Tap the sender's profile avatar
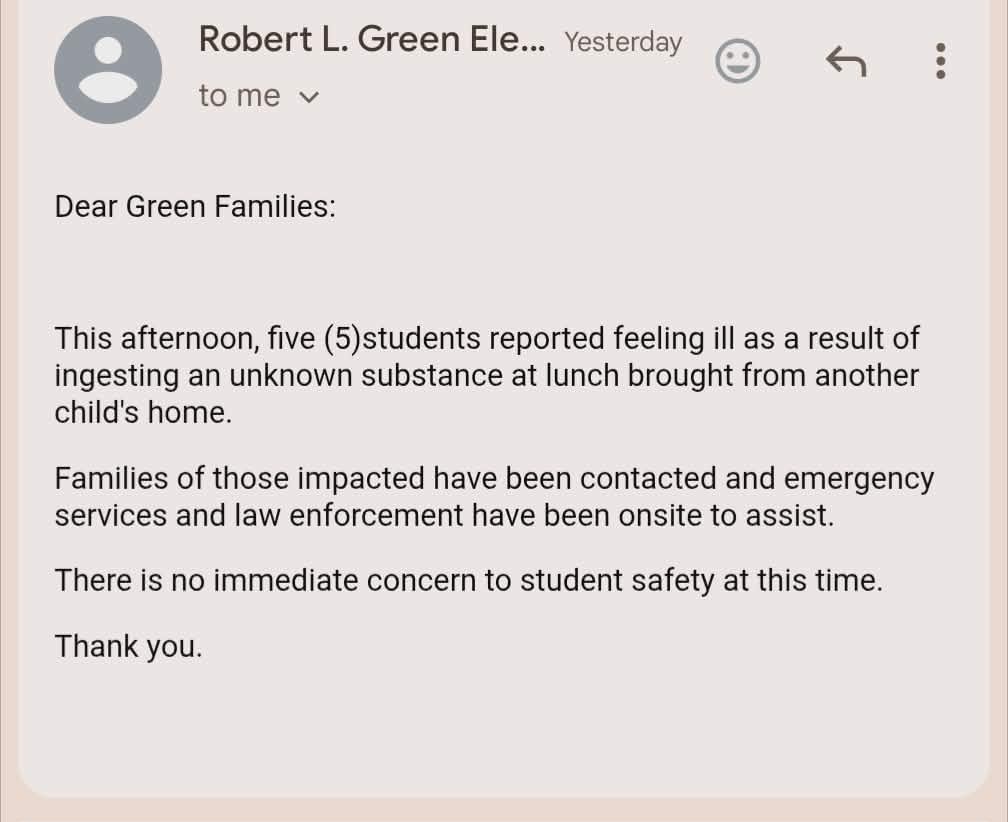 coord(108,70)
